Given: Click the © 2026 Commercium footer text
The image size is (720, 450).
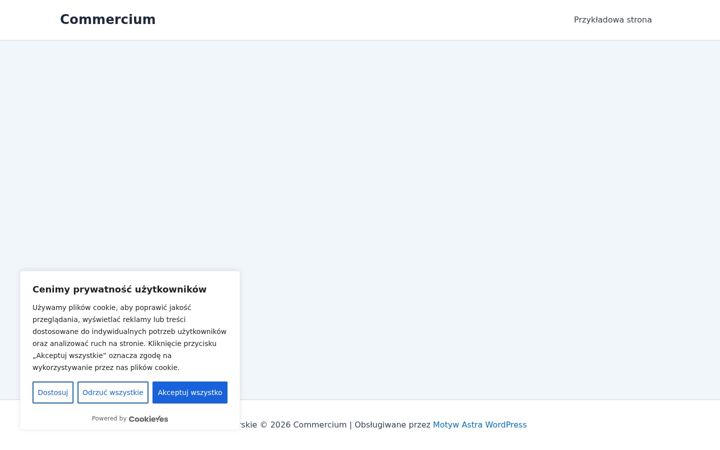Looking at the screenshot, I should [303, 425].
